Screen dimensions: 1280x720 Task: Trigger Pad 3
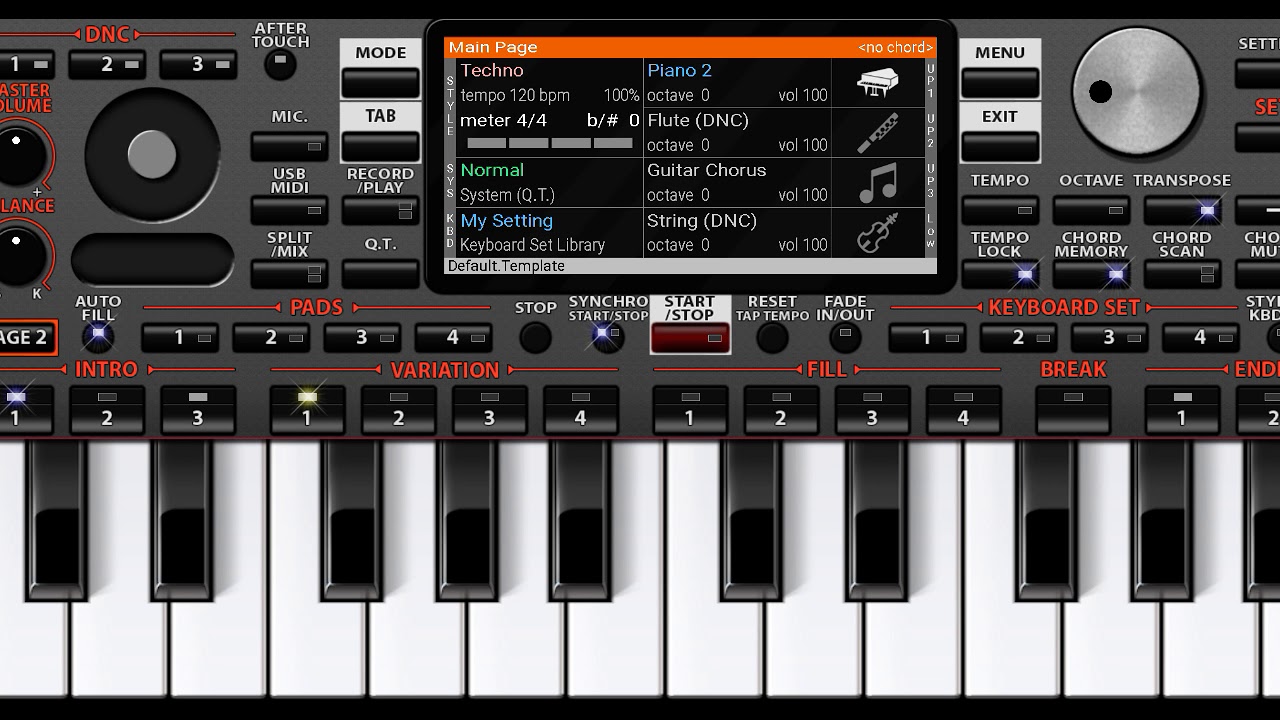click(362, 337)
